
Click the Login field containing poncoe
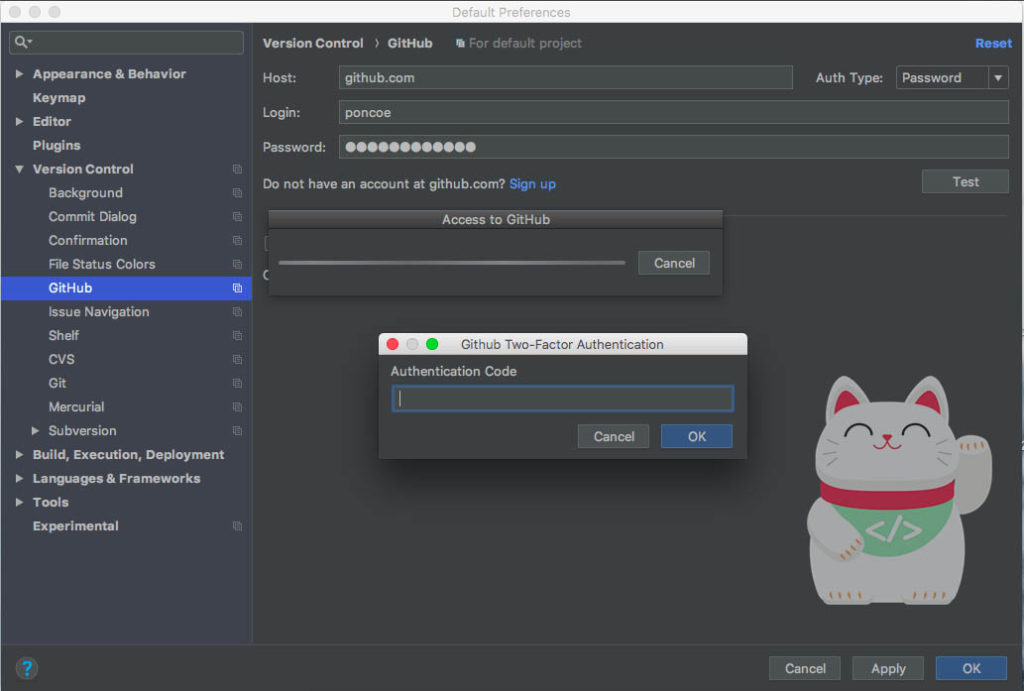coord(674,112)
